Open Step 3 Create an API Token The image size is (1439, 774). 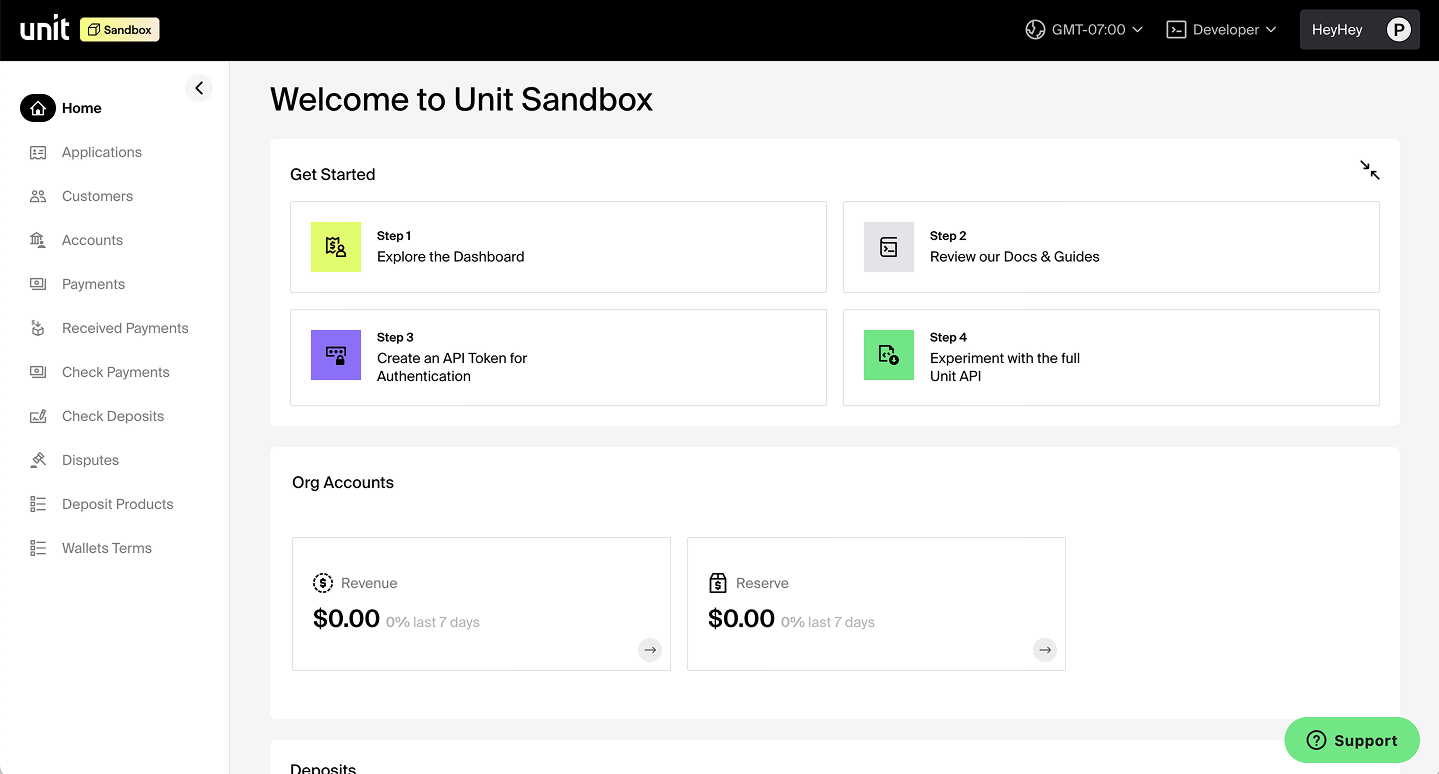[x=558, y=357]
